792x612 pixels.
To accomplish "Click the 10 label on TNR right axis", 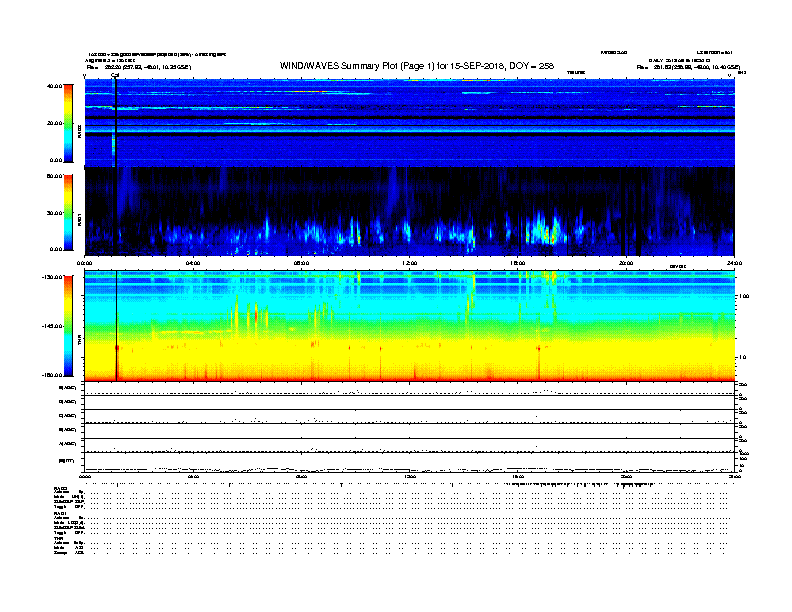I will click(742, 357).
